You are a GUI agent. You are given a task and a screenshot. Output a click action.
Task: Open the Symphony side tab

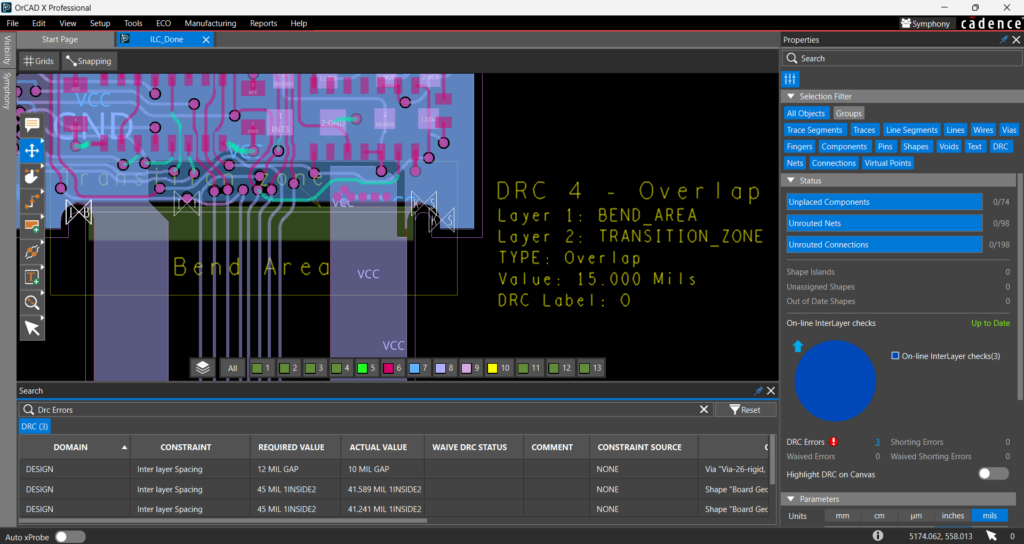pyautogui.click(x=7, y=89)
